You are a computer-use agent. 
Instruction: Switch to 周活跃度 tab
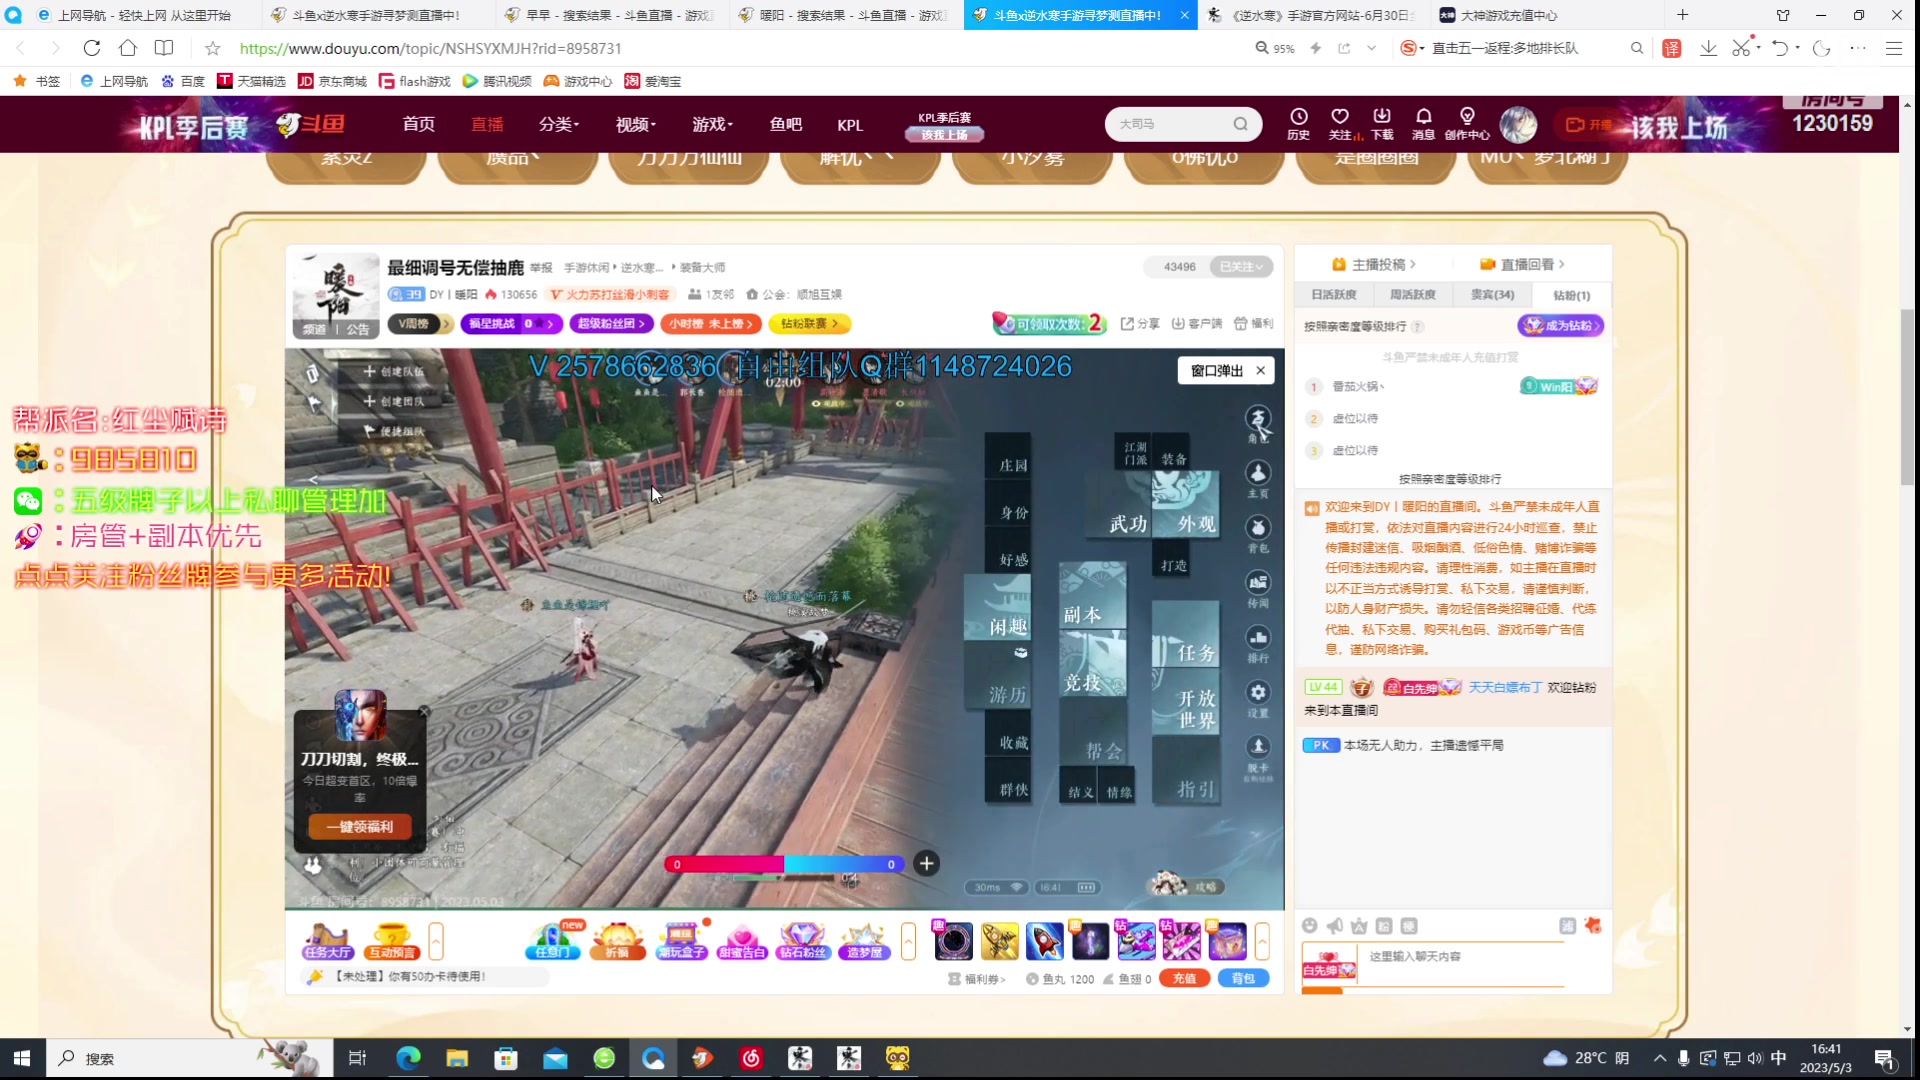(x=1413, y=295)
